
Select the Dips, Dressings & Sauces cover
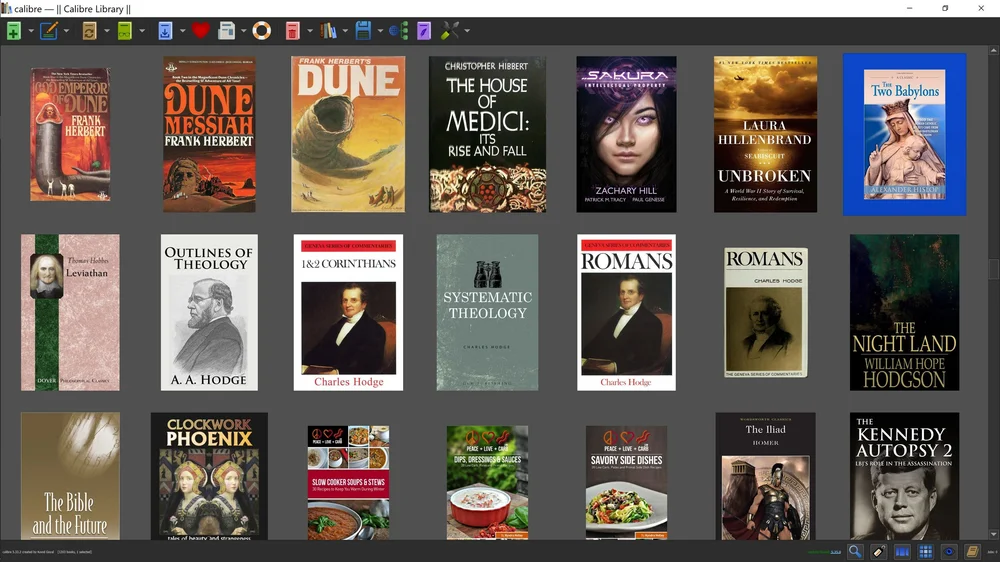click(487, 482)
